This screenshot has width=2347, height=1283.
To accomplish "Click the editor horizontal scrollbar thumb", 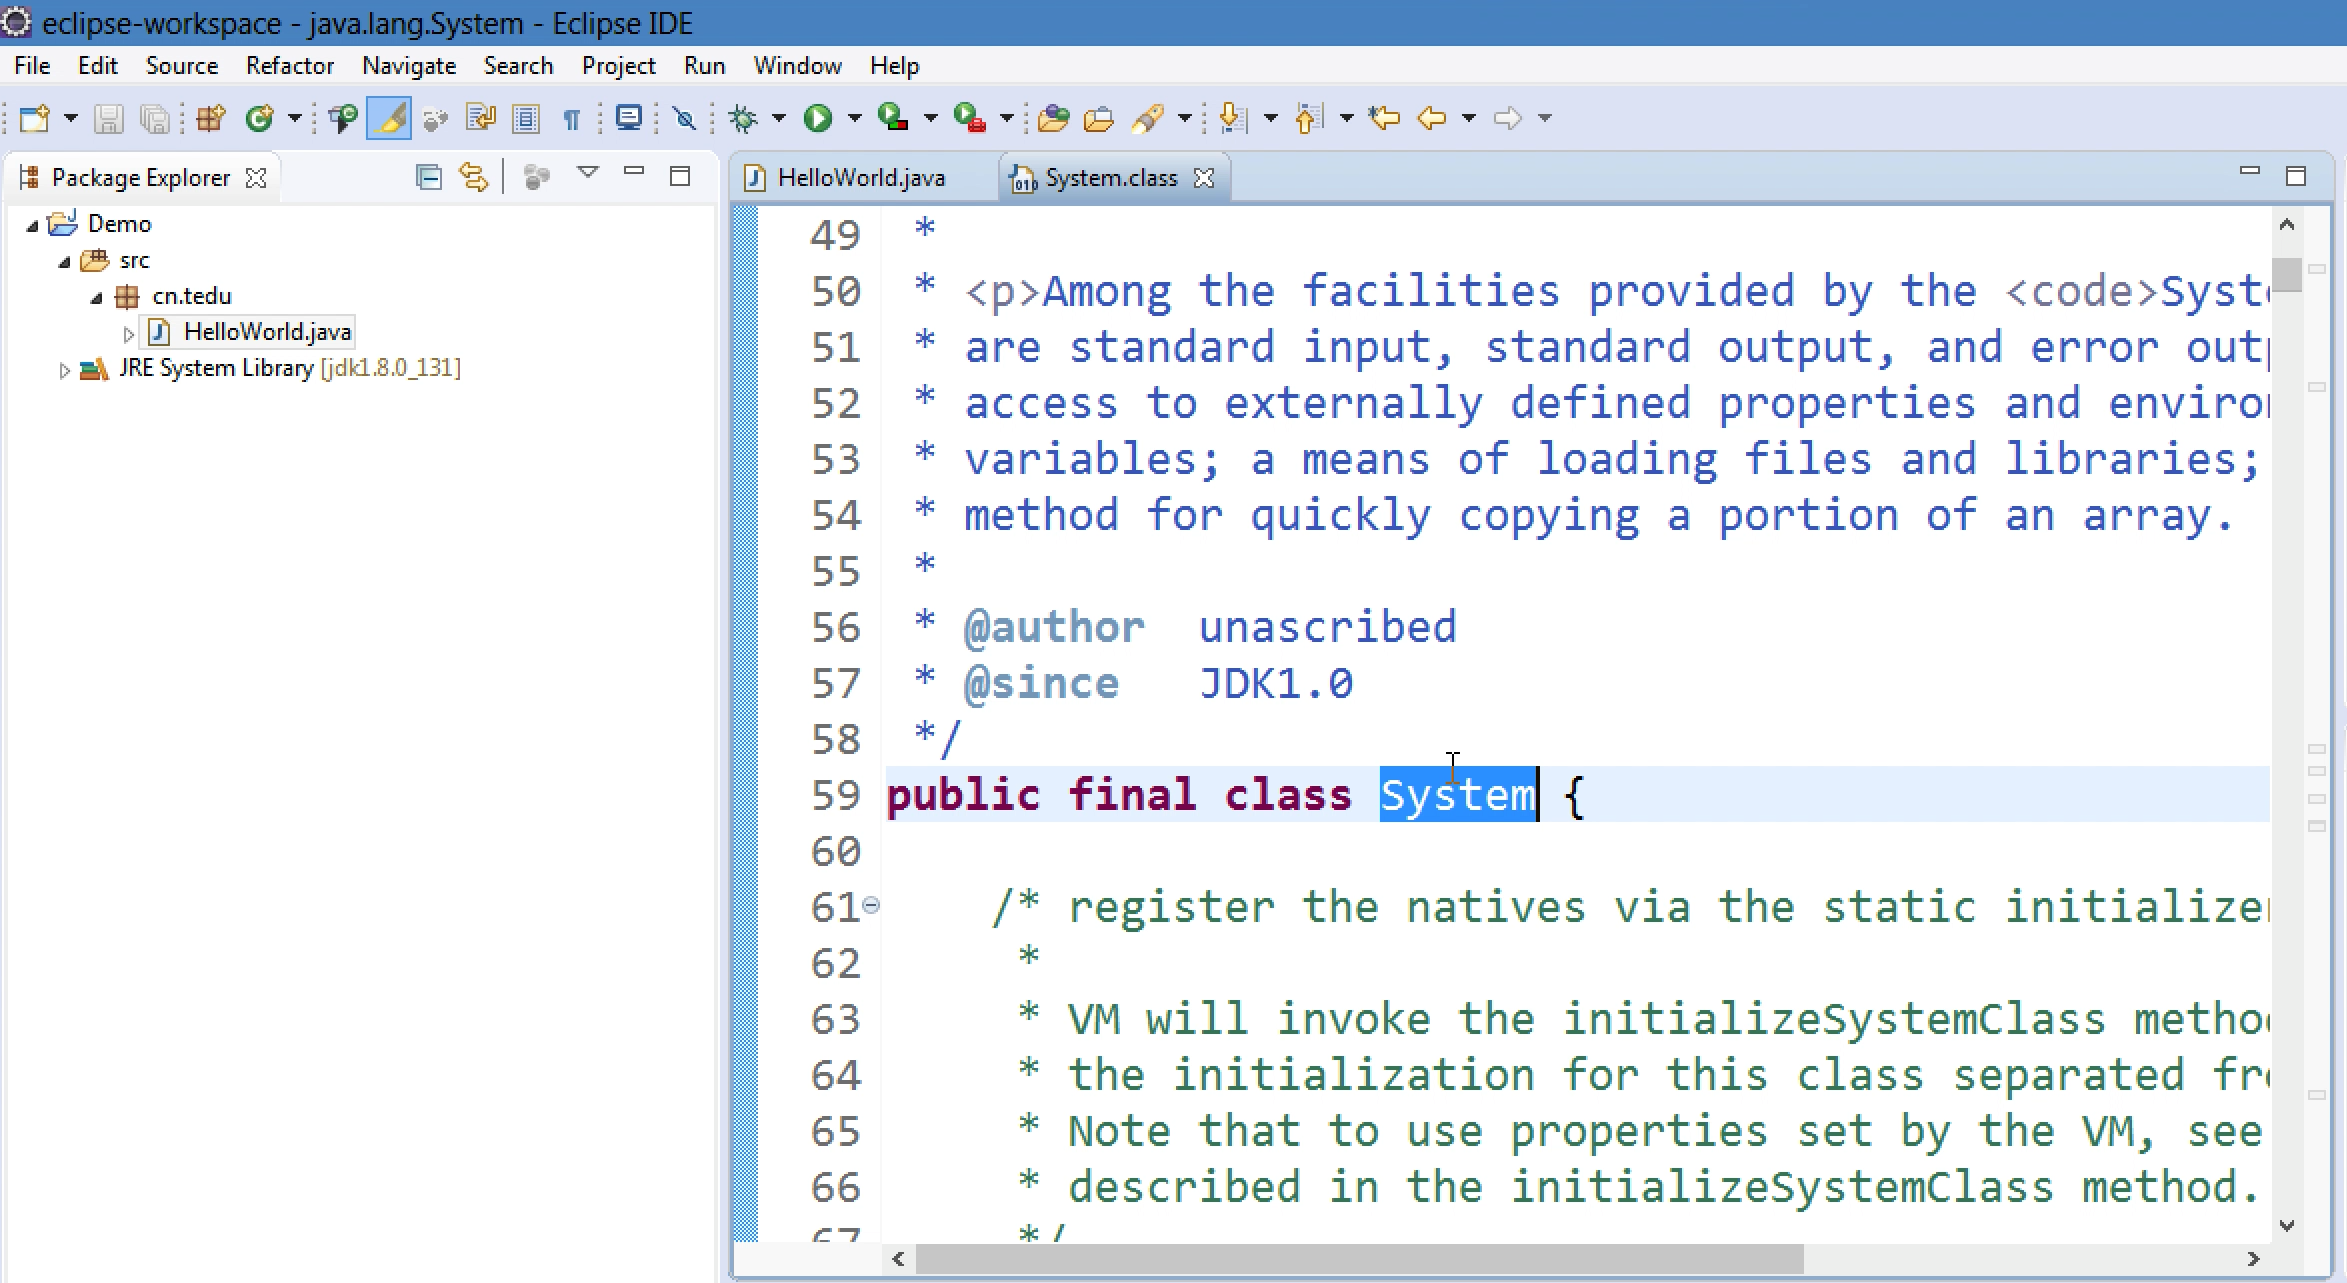I will point(1359,1259).
